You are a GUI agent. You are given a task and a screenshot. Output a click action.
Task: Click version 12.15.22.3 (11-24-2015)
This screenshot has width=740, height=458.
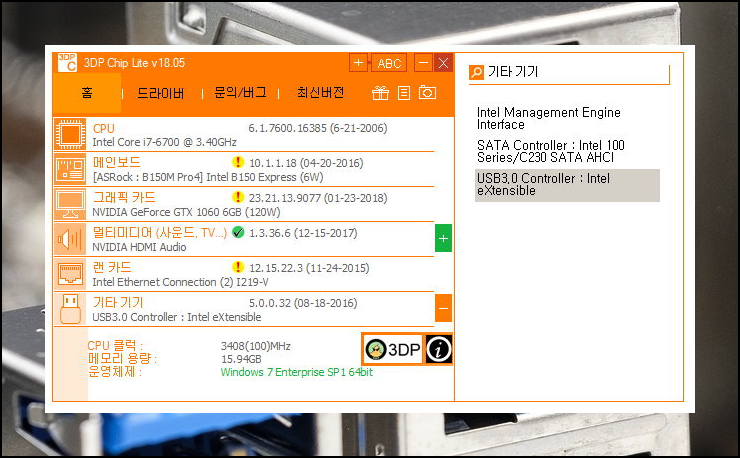click(309, 268)
